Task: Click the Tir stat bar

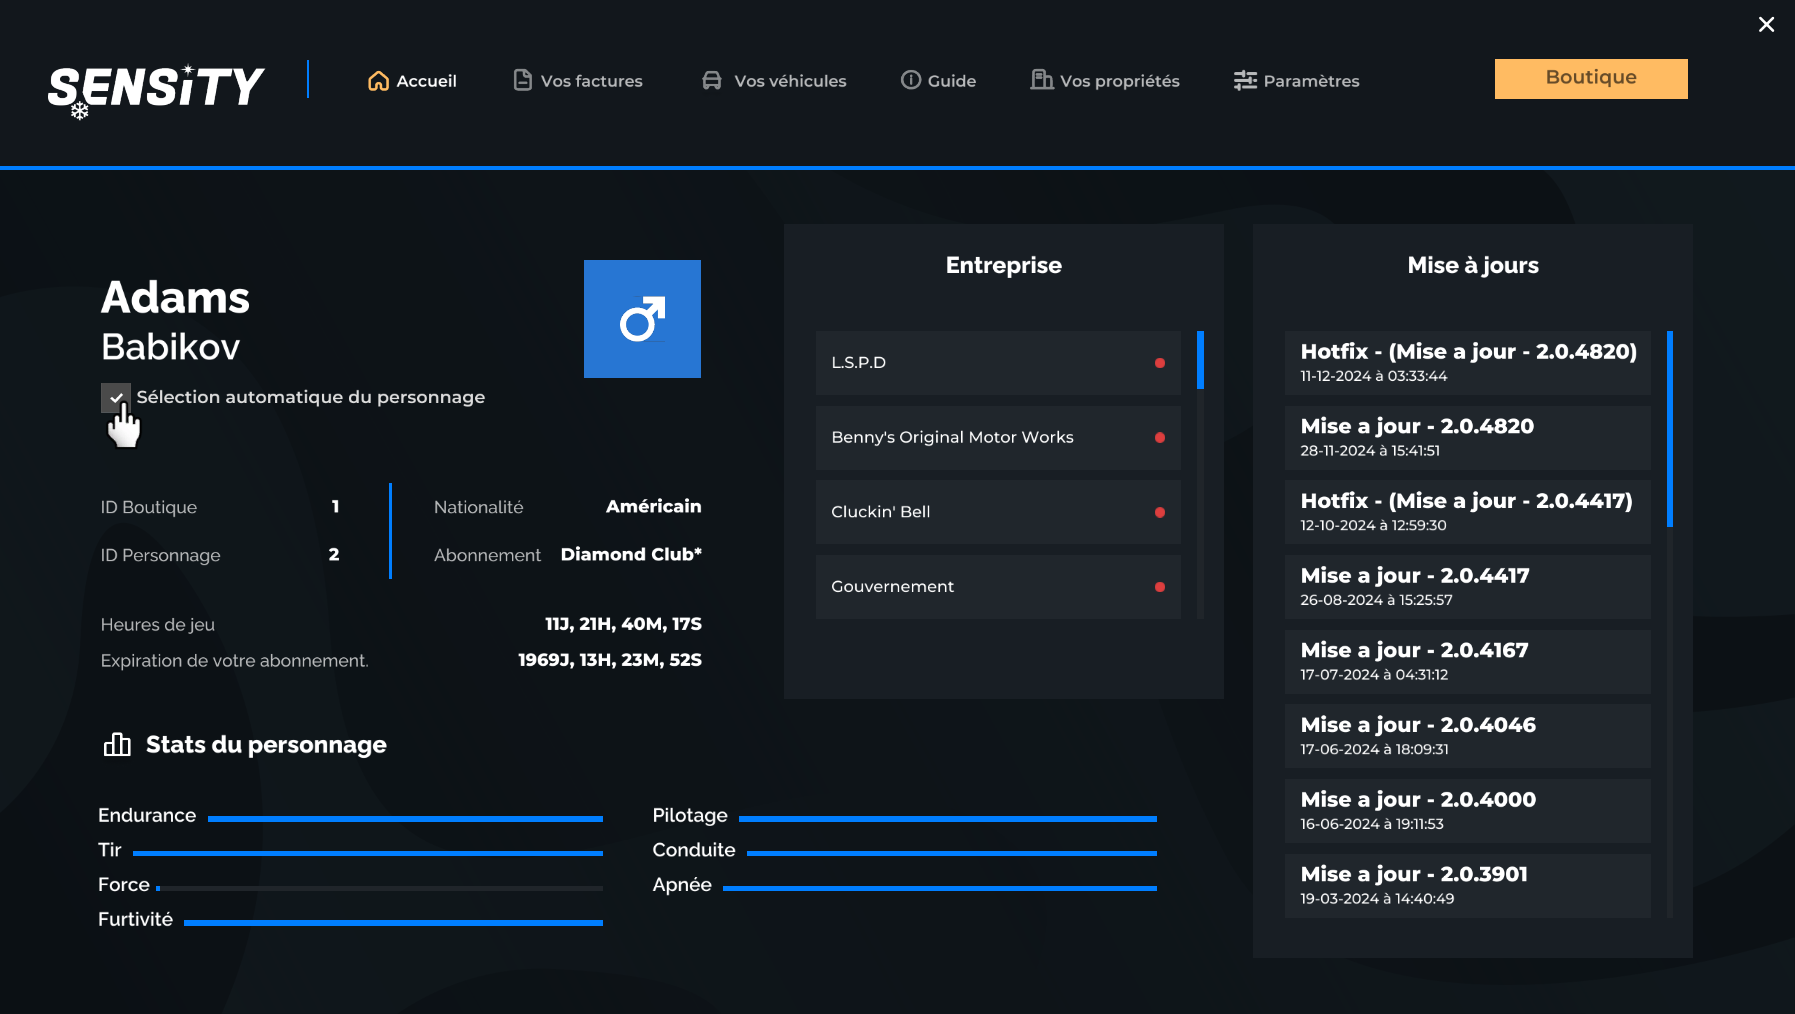Action: click(368, 853)
